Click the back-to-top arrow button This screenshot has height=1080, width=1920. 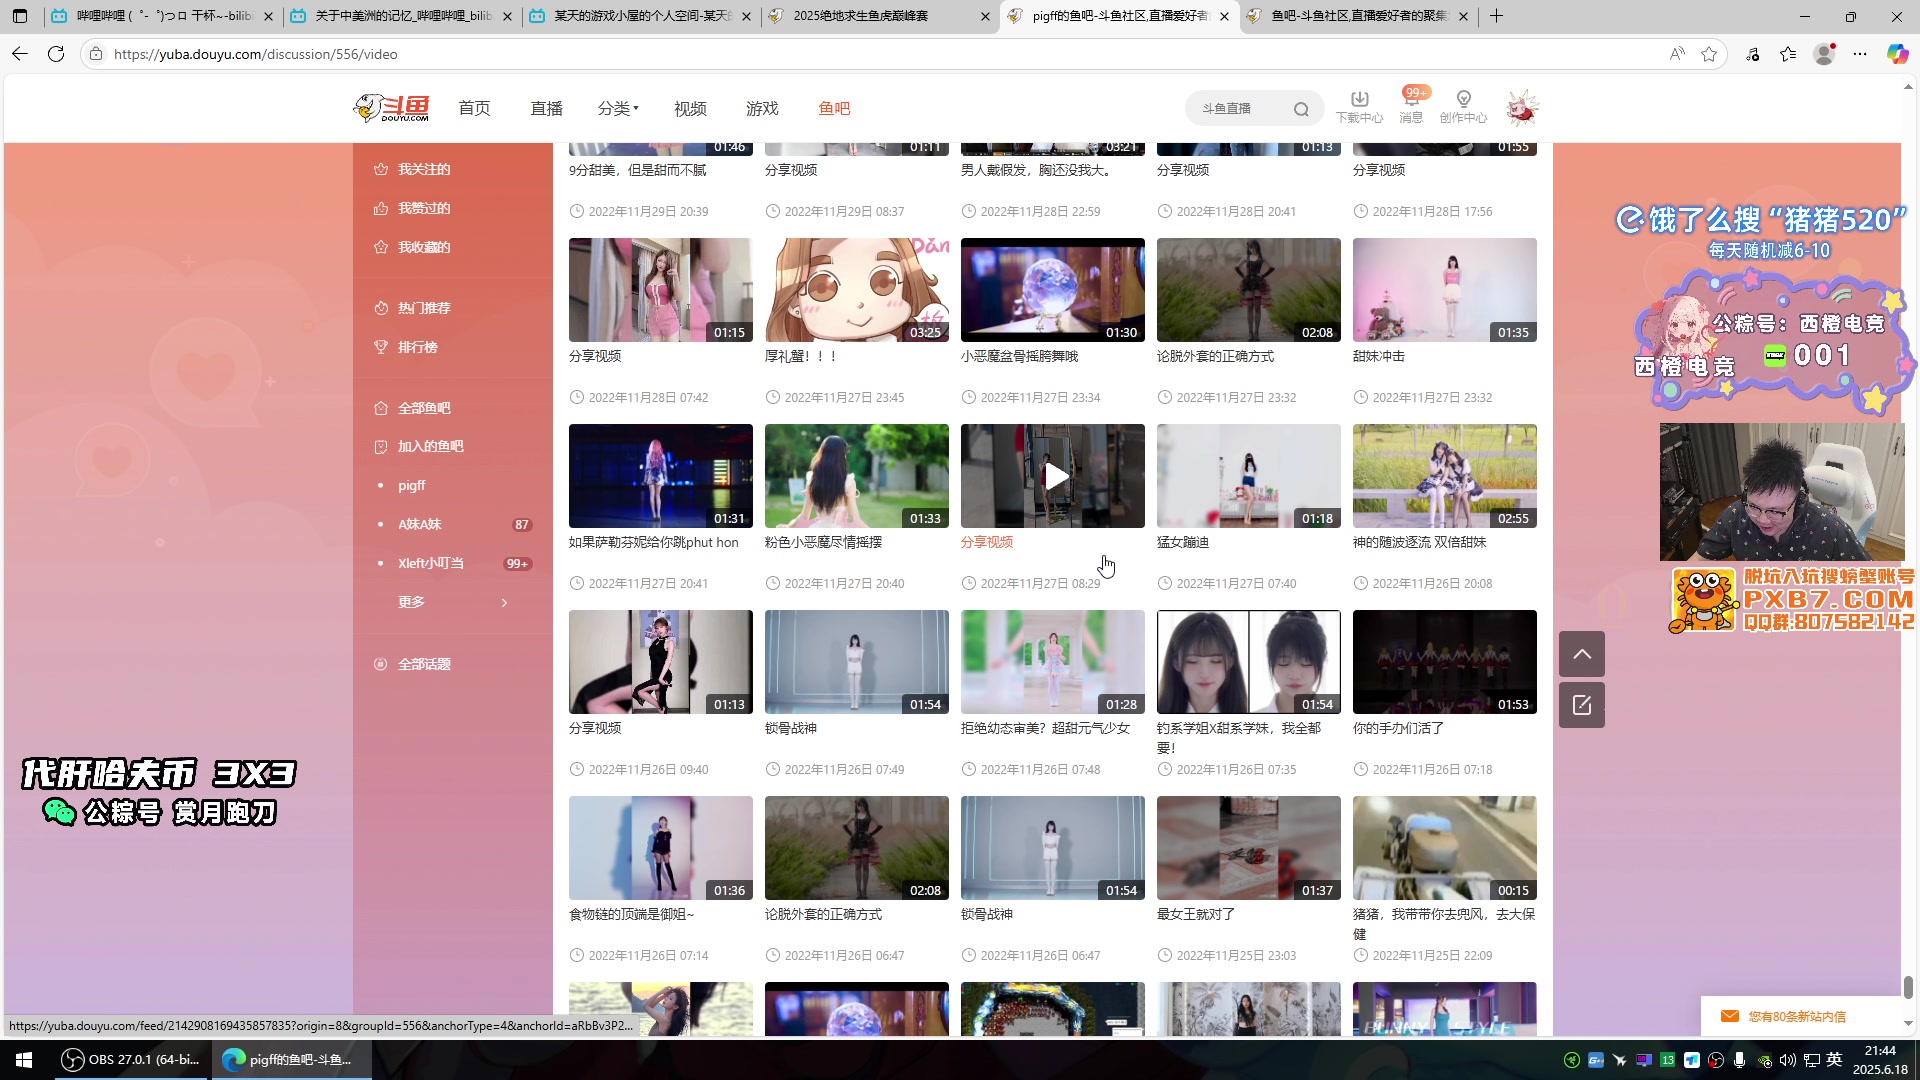pos(1582,654)
